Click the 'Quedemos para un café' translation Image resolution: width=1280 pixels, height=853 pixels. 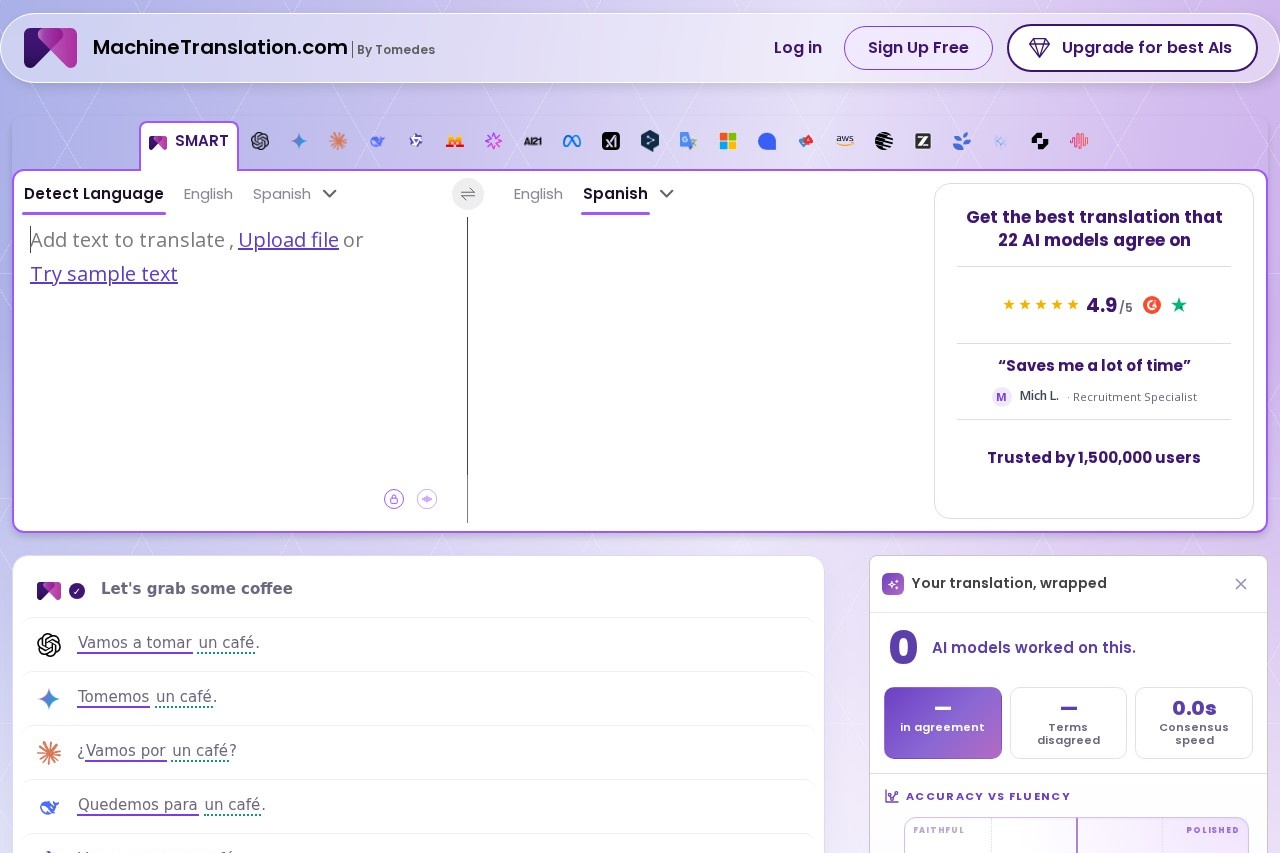(171, 805)
